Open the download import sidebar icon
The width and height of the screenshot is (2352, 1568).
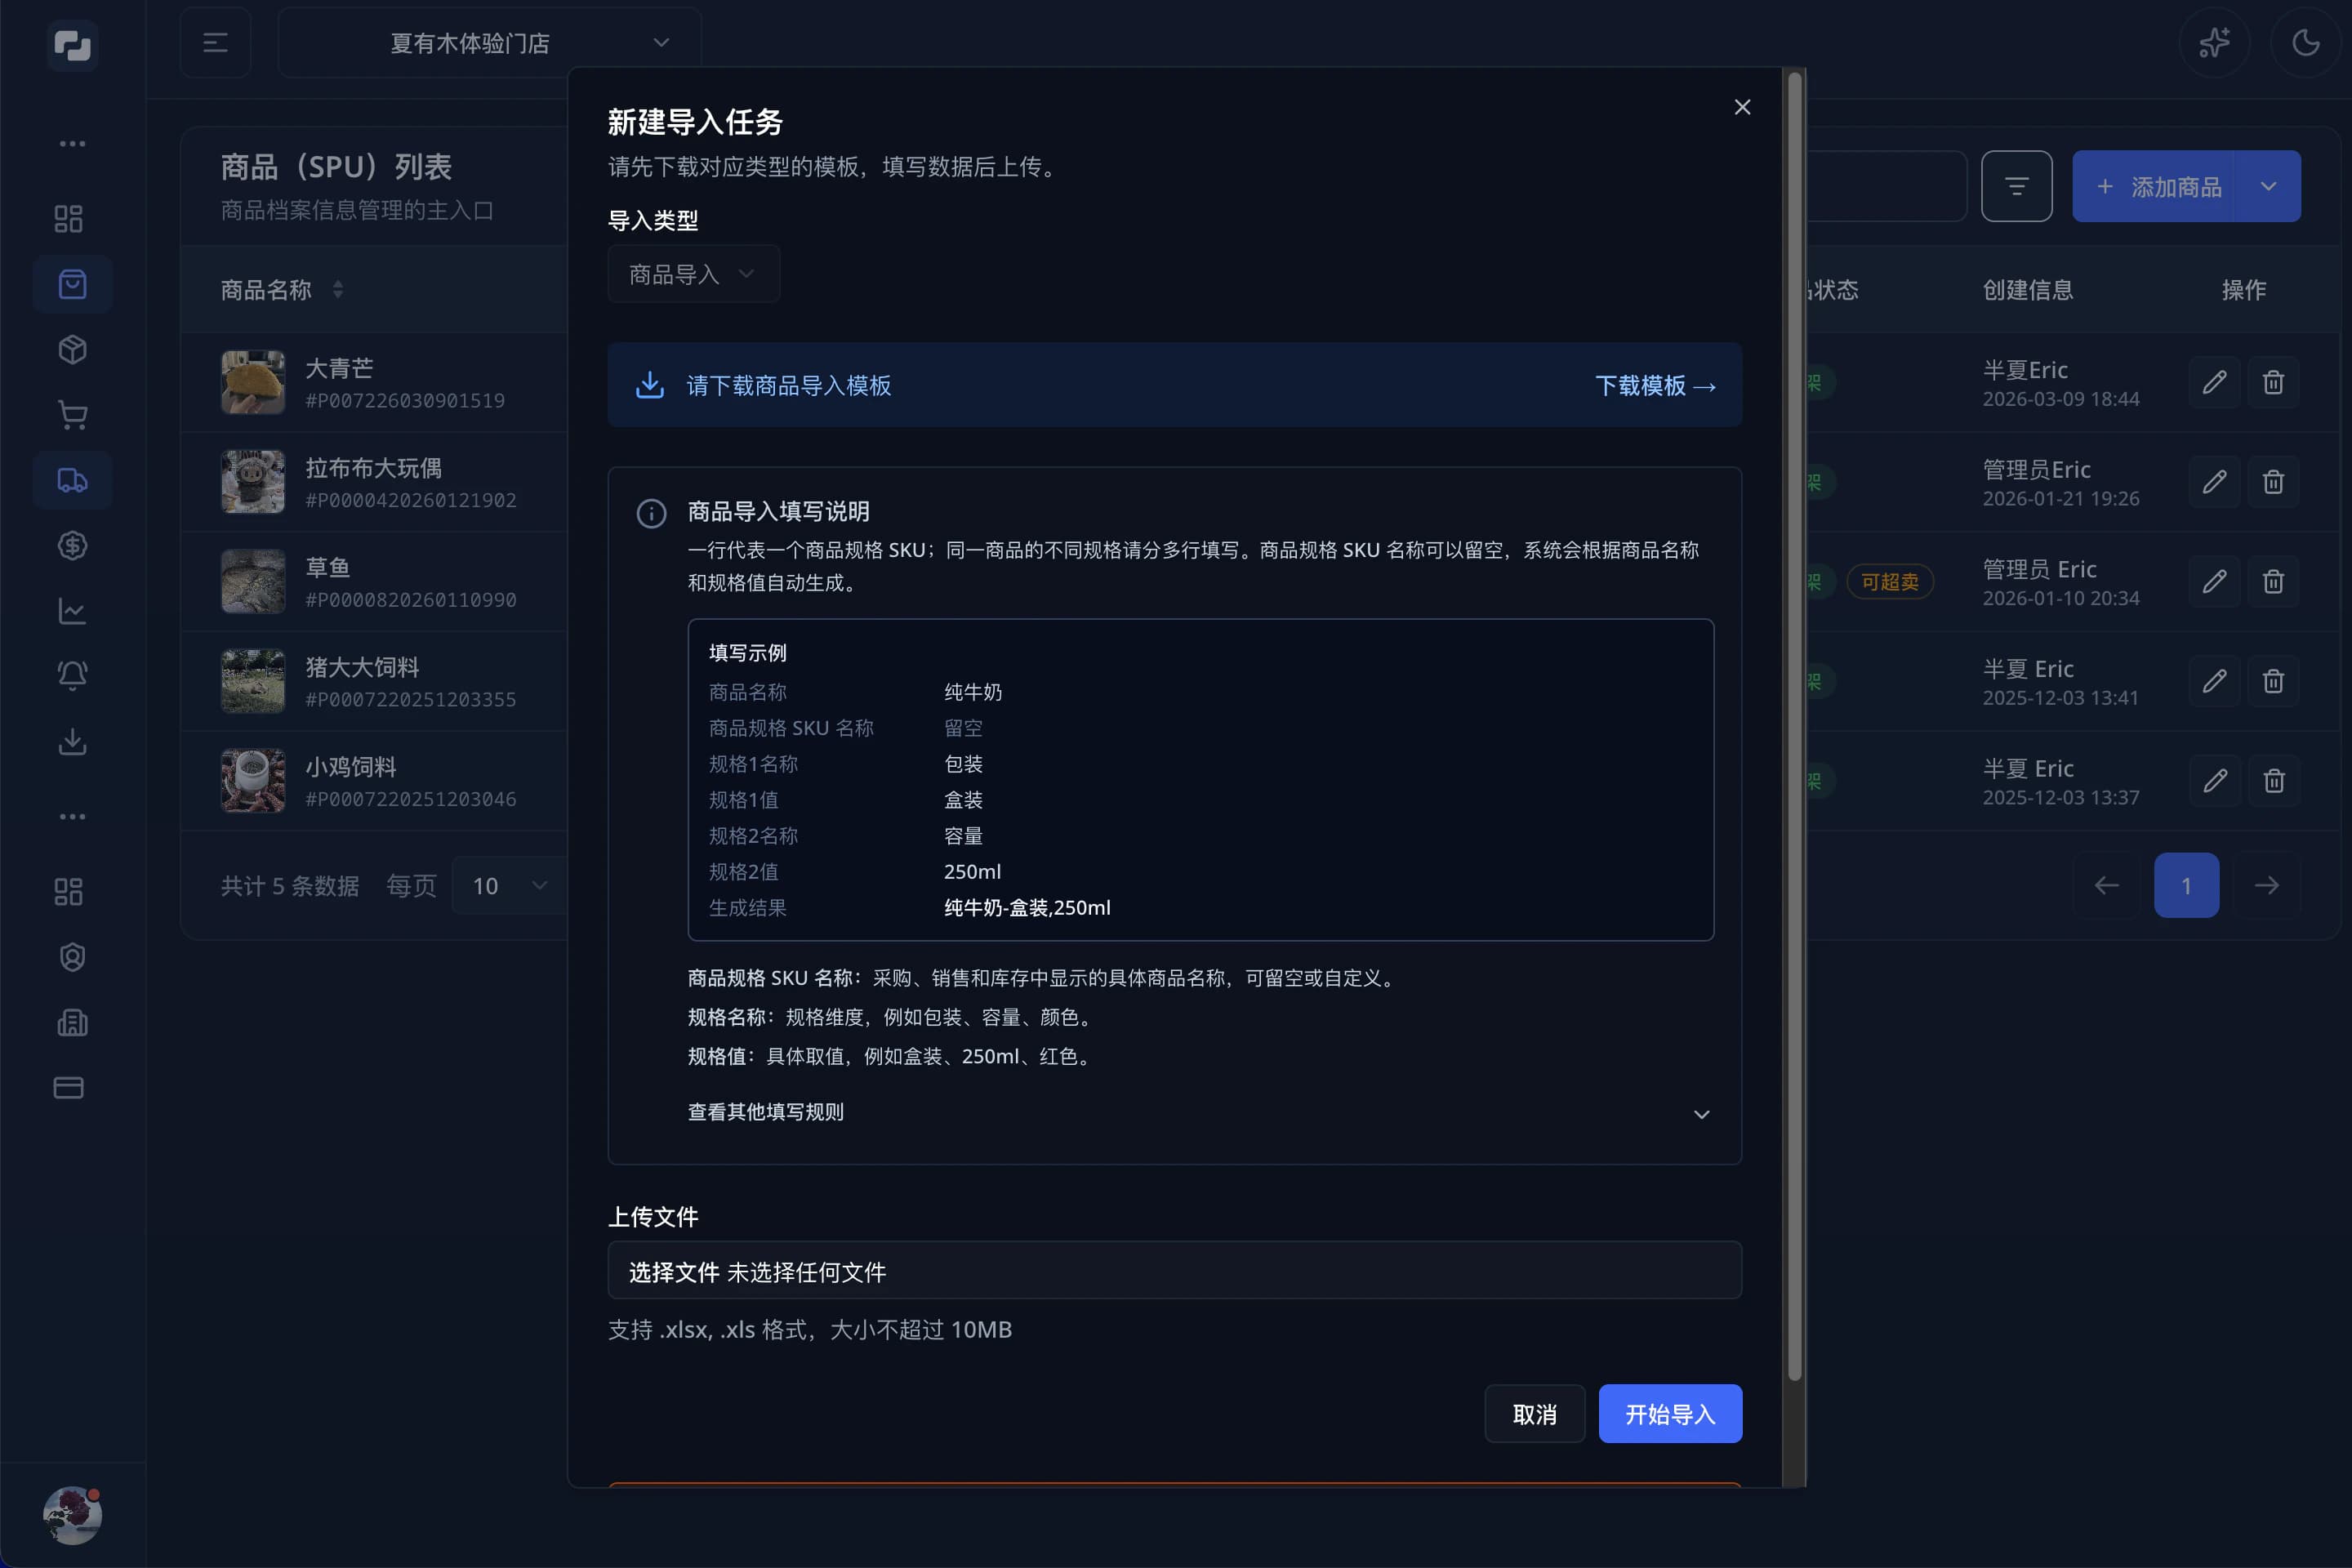pos(72,742)
